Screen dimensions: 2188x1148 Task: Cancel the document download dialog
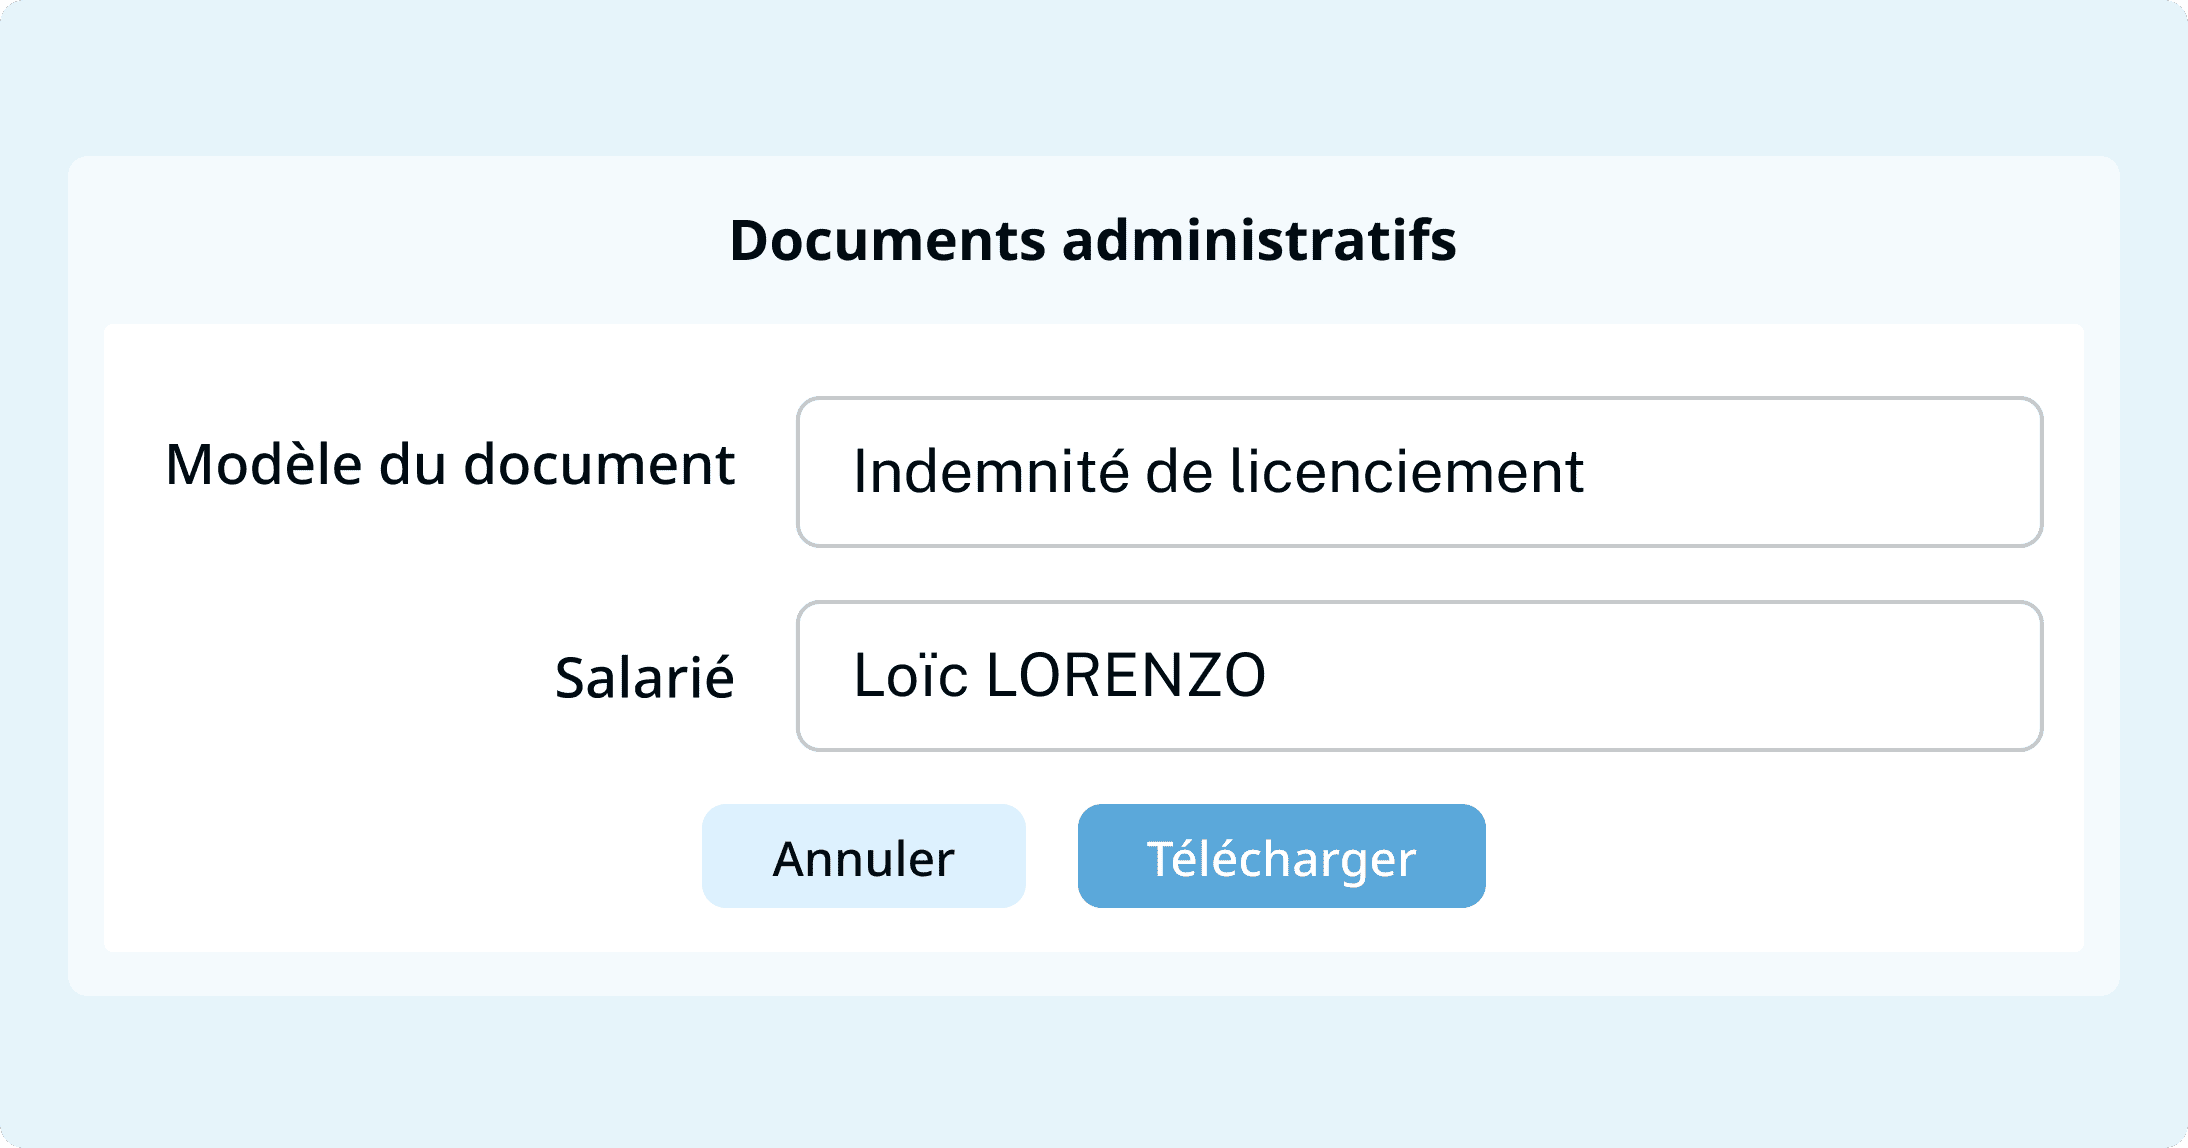863,857
